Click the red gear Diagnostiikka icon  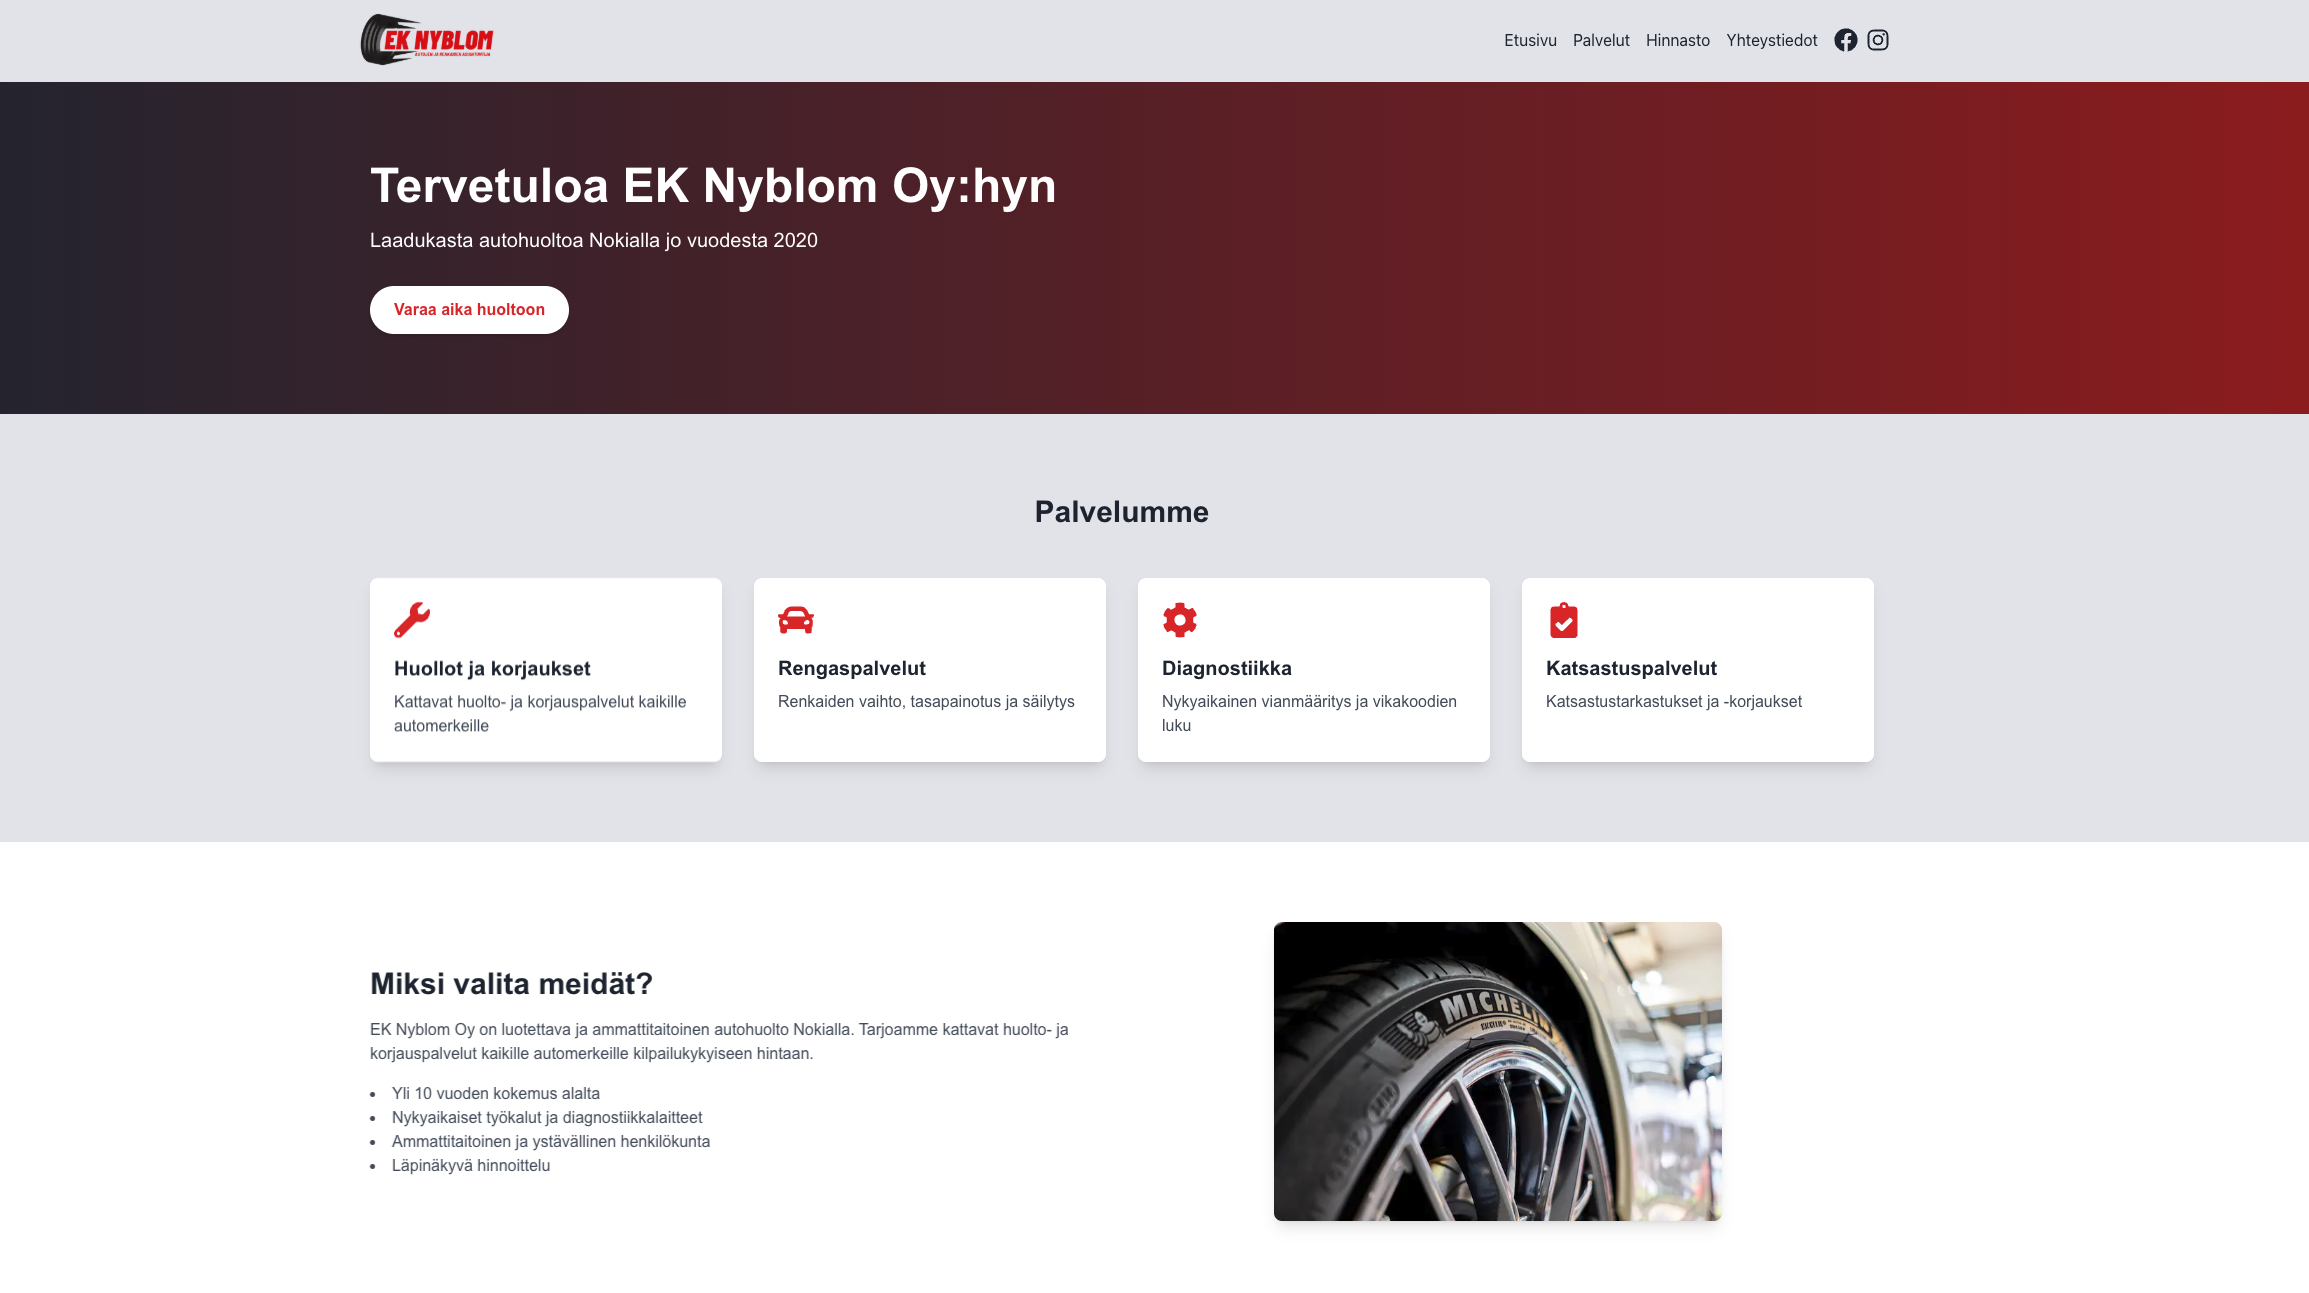pyautogui.click(x=1179, y=620)
